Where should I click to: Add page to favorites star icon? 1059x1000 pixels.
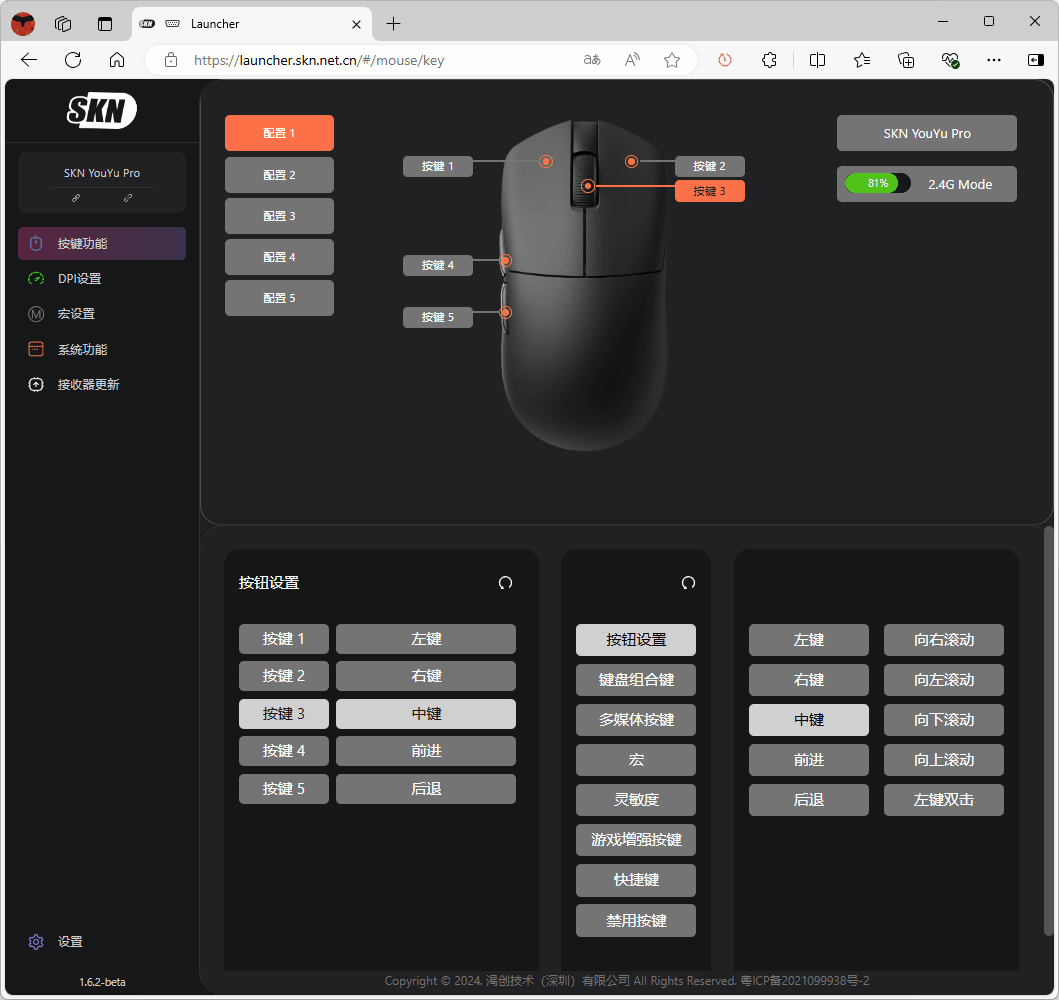click(672, 60)
